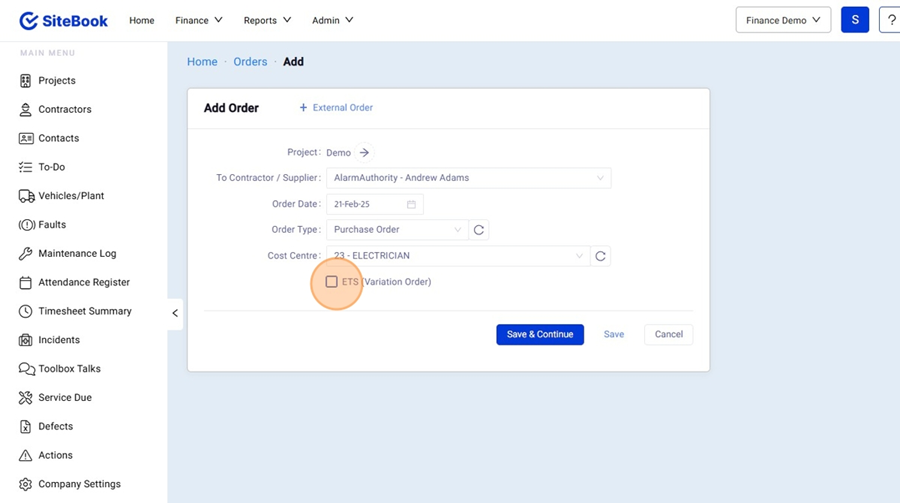Viewport: 900px width, 503px height.
Task: Expand the Cost Centre dropdown
Action: (458, 256)
